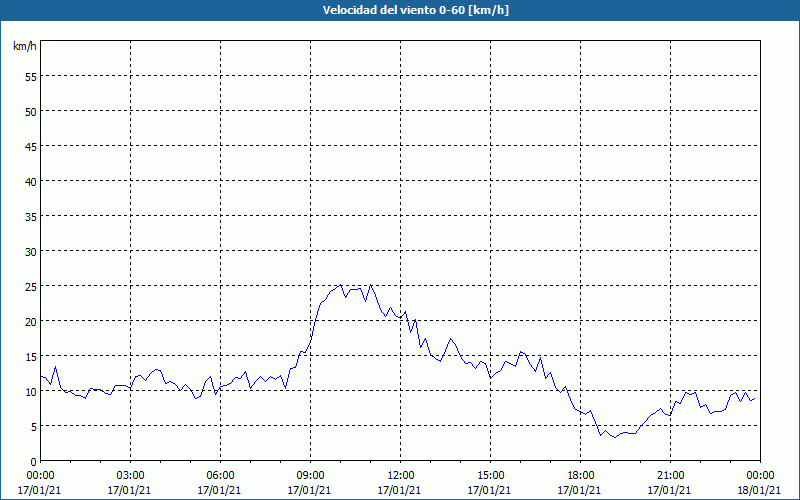Click the 12:00 time label on x-axis
The height and width of the screenshot is (500, 800).
click(x=401, y=476)
